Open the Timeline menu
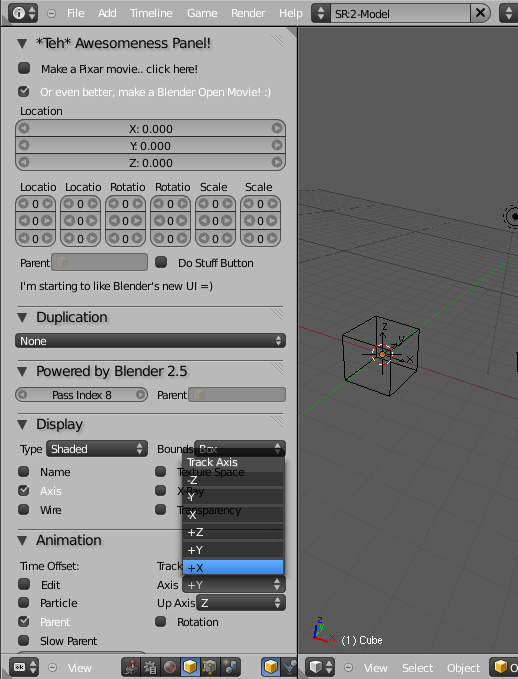Viewport: 518px width, 679px height. click(x=151, y=13)
